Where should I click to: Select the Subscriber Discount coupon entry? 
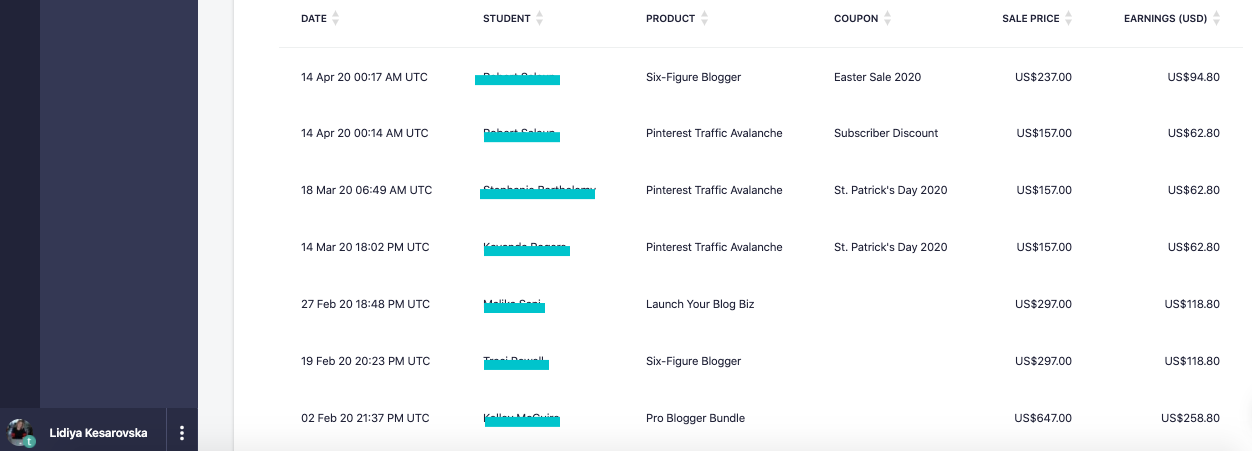point(886,133)
